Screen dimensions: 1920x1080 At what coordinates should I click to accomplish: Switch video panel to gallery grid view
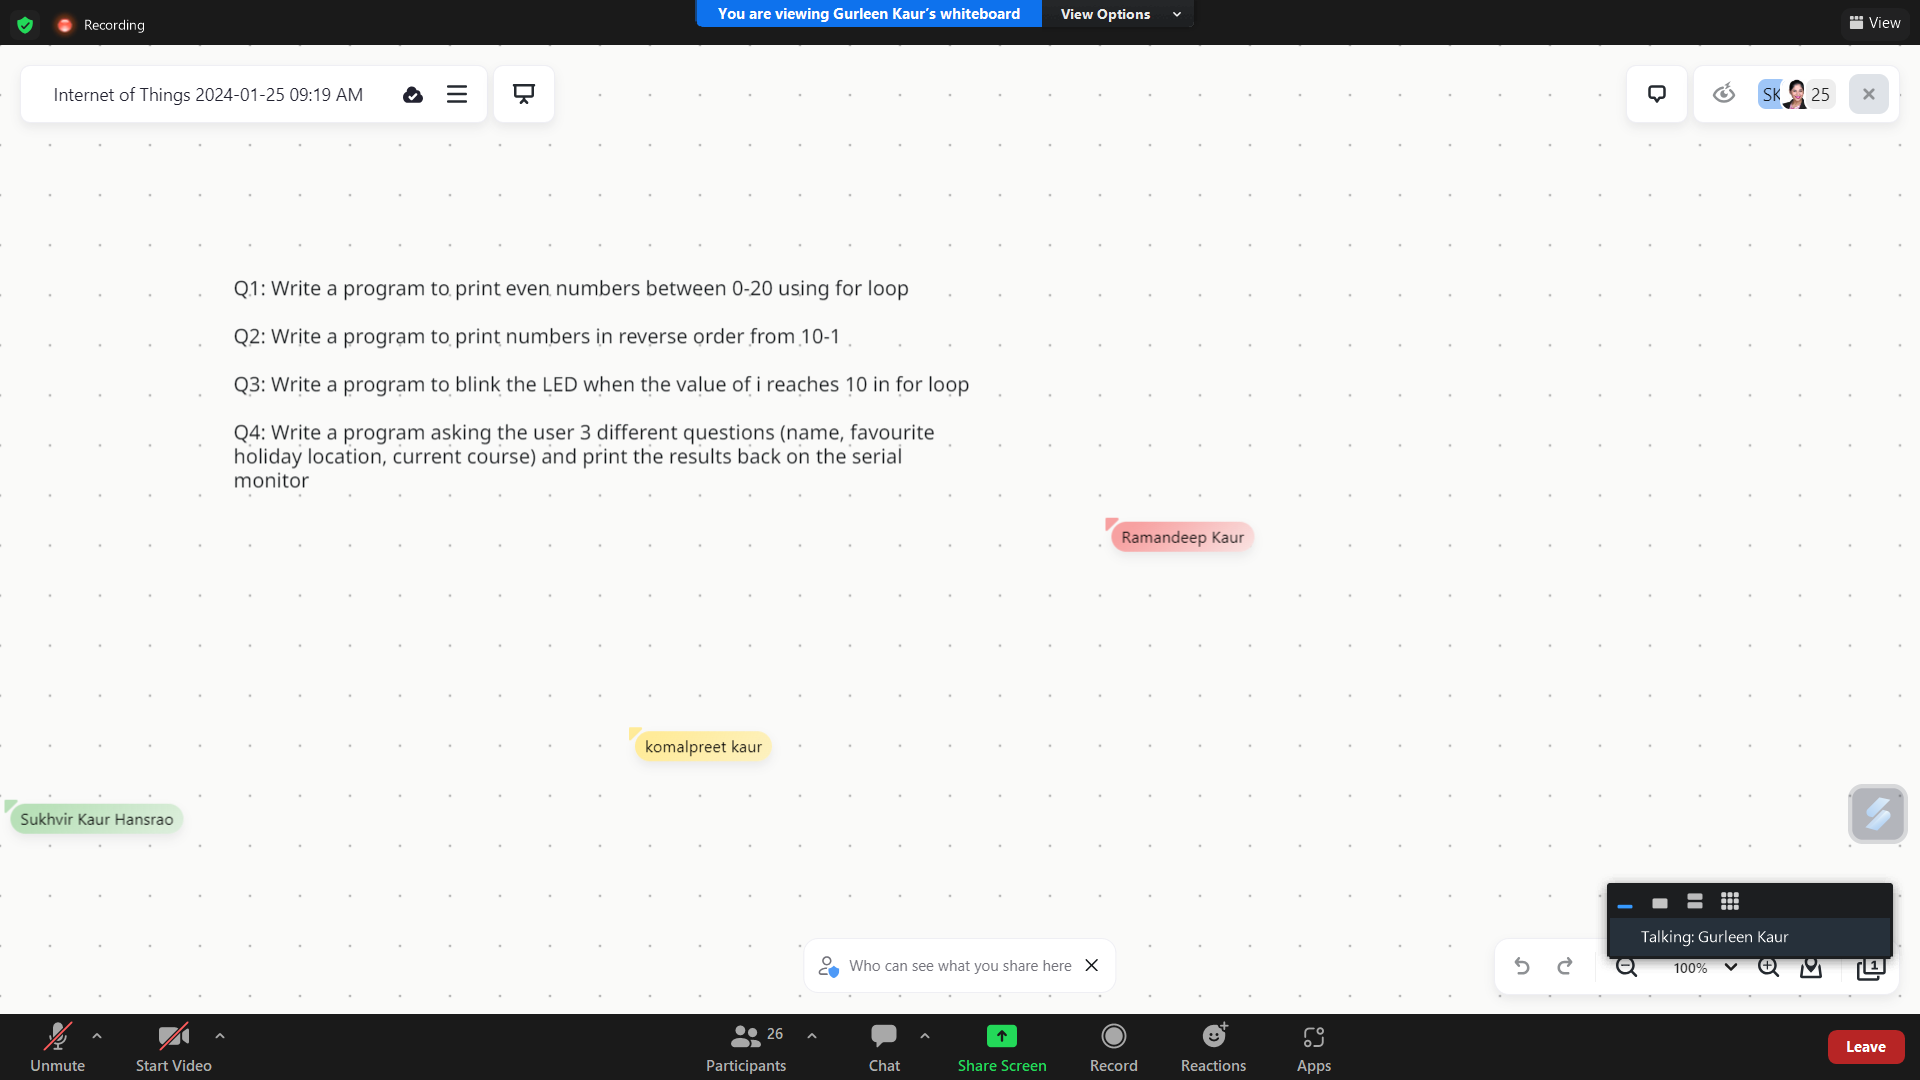(x=1730, y=901)
